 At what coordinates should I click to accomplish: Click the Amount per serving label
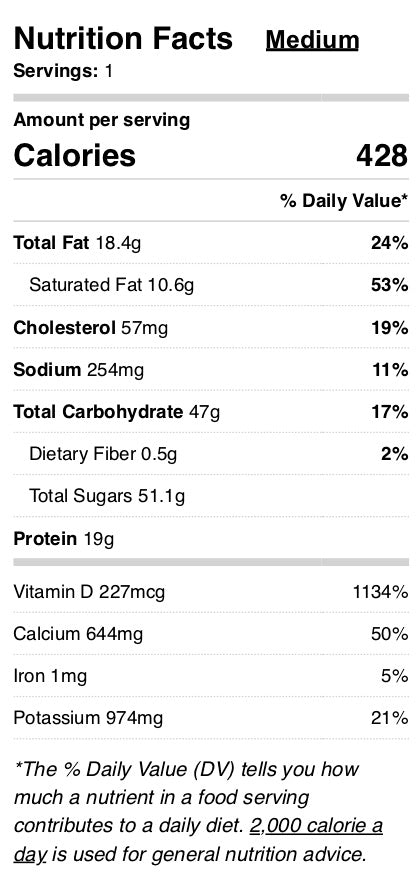[101, 120]
